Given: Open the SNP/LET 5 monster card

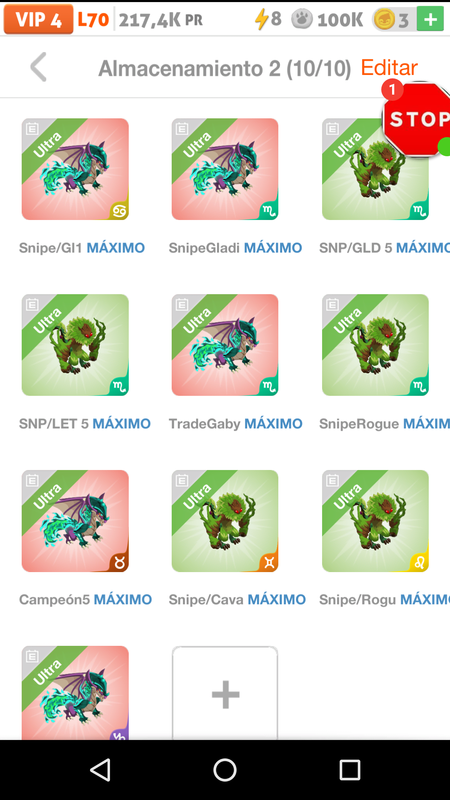Looking at the screenshot, I should click(x=75, y=345).
